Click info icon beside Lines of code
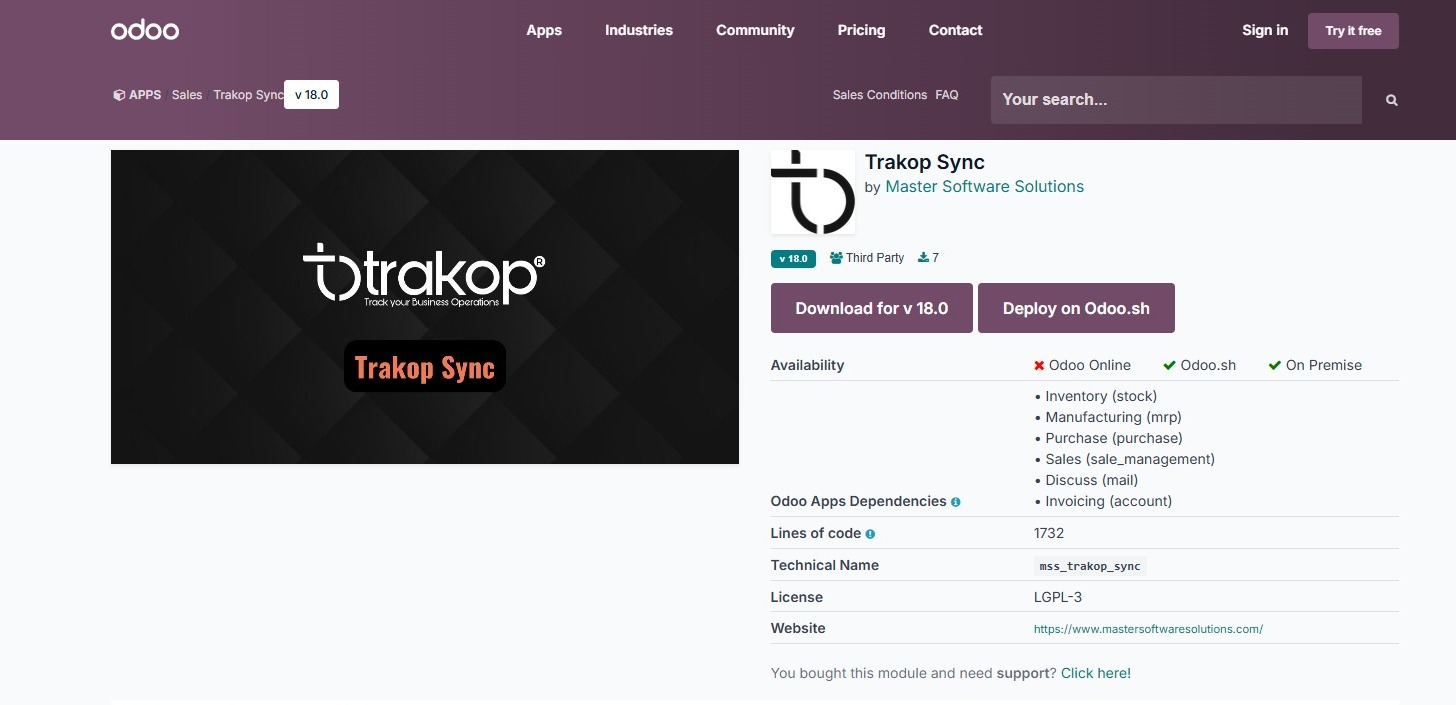This screenshot has height=705, width=1456. (x=870, y=534)
